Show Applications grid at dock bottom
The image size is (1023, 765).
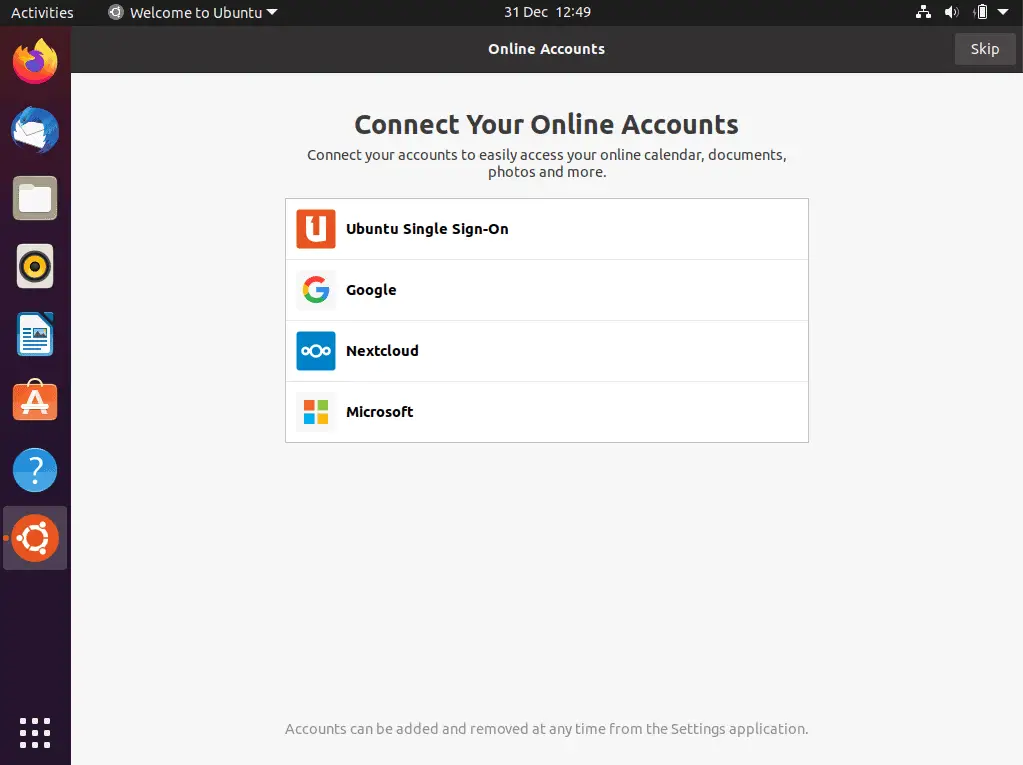(35, 733)
